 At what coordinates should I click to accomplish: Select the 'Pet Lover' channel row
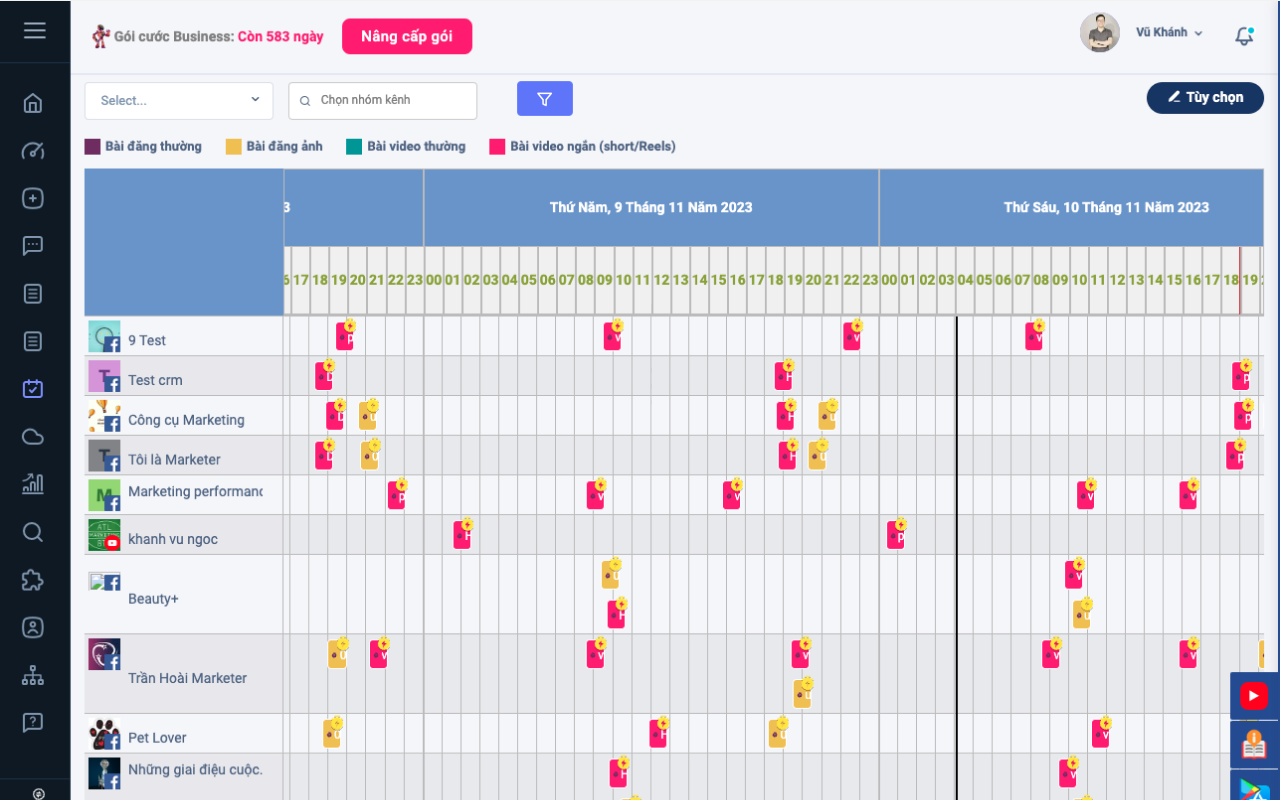(157, 738)
